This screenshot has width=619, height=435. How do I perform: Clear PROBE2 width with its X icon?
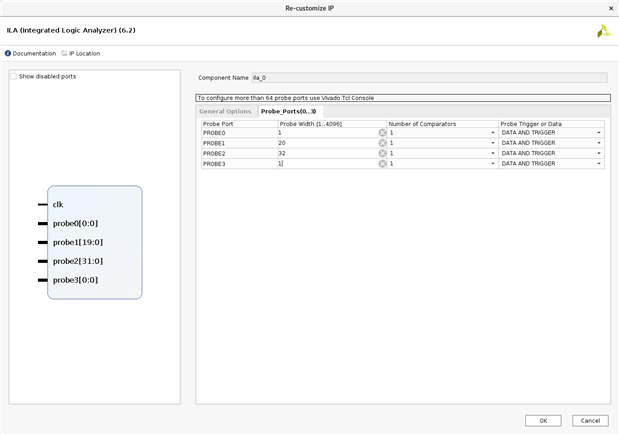coord(382,153)
